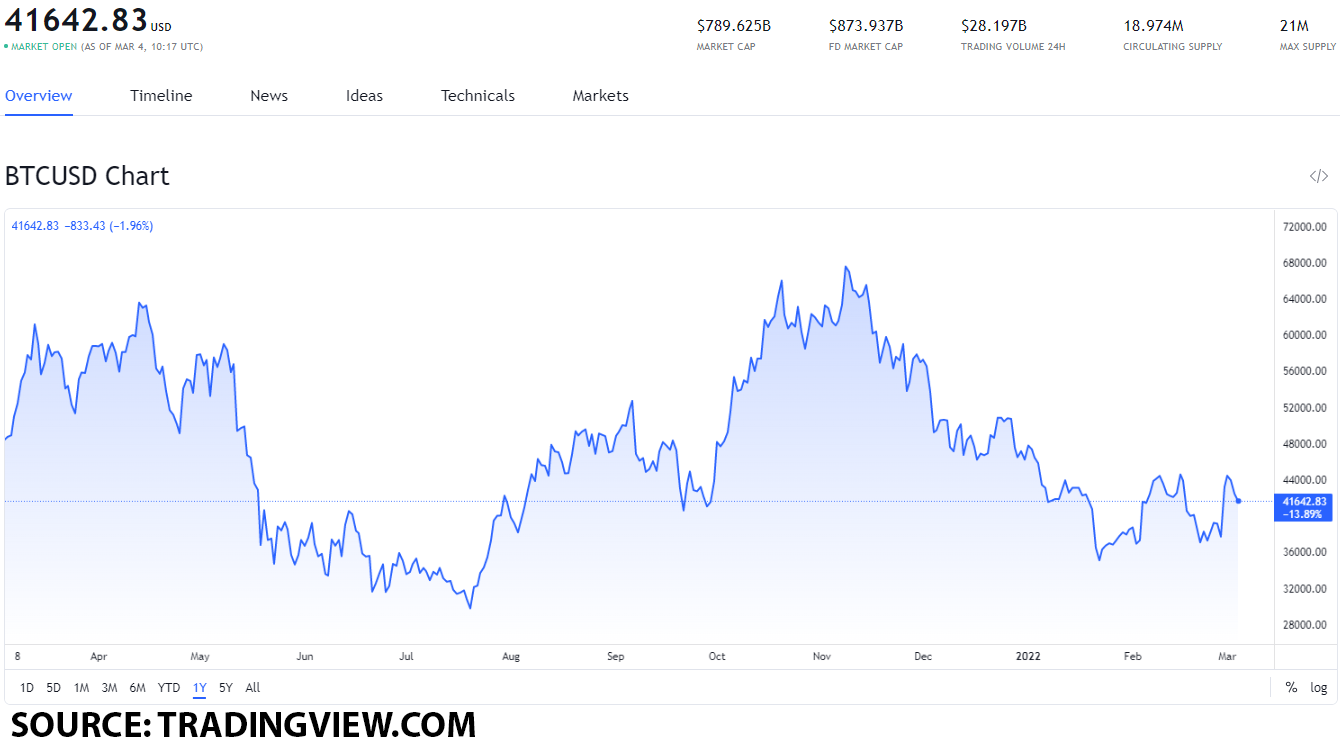Viewport: 1340px width, 744px height.
Task: Click the Aug label on time axis
Action: (x=511, y=657)
